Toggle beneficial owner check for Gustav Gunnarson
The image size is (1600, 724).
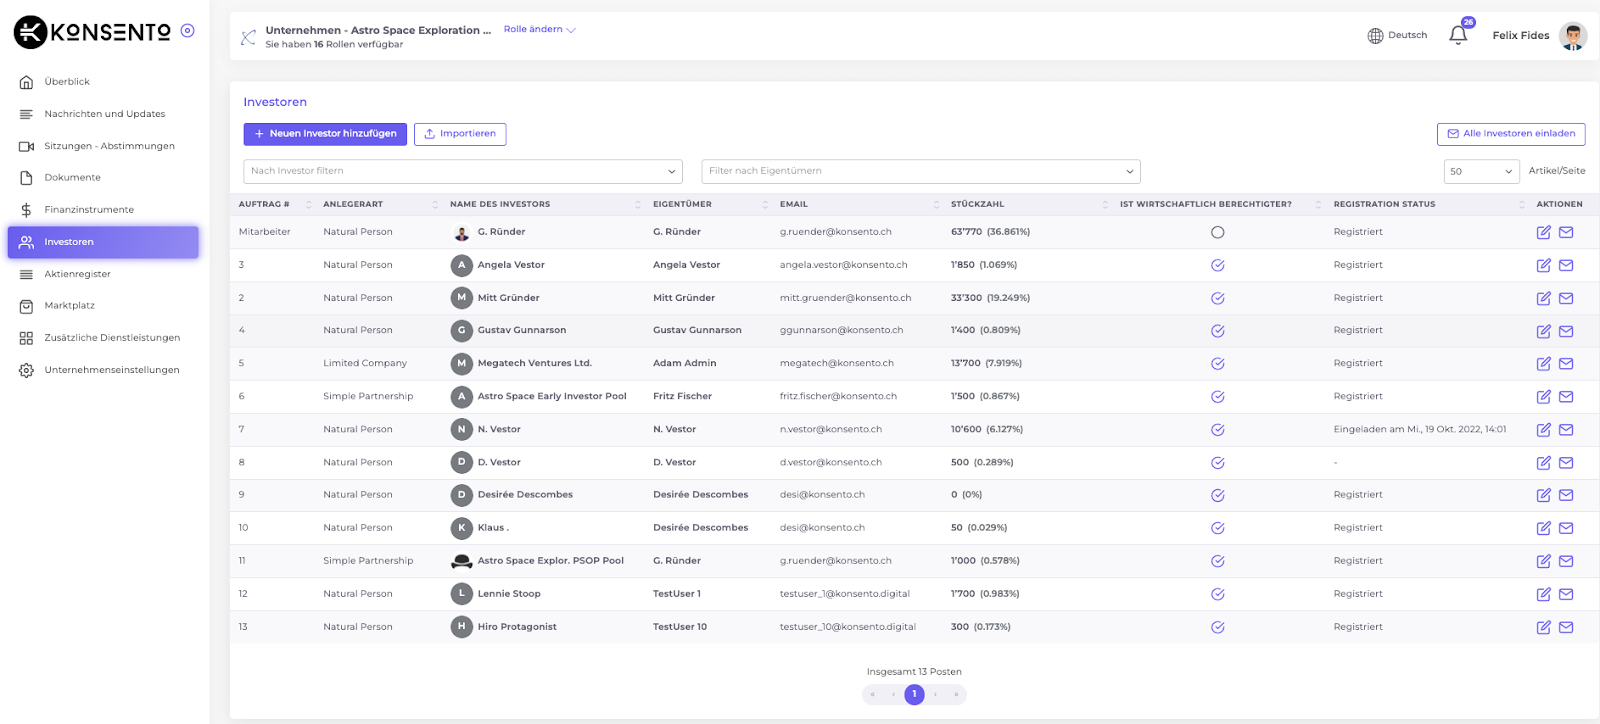tap(1217, 331)
